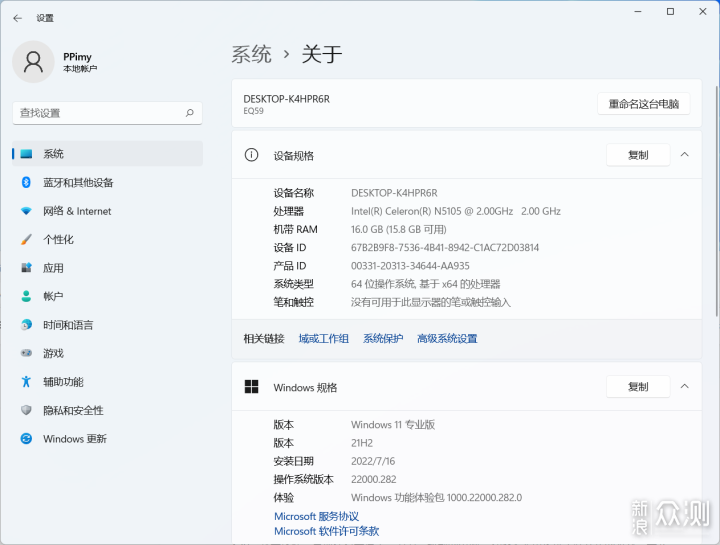Image resolution: width=720 pixels, height=545 pixels.
Task: Click device ID 67B2B9F8-7536-4B41-8942-C1AC72D03814
Action: pos(445,247)
